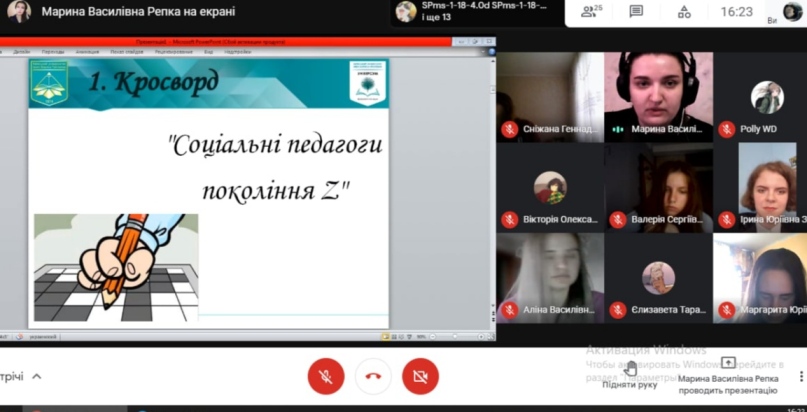Click the presenter name Марина Василівна Репка на екрані
Screen dimensions: 807x412
coord(138,11)
